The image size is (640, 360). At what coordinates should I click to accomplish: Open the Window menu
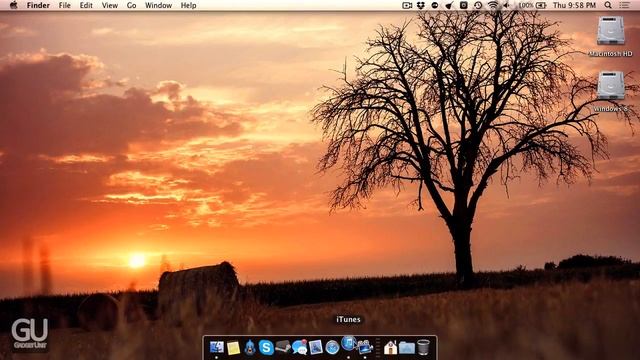[158, 5]
